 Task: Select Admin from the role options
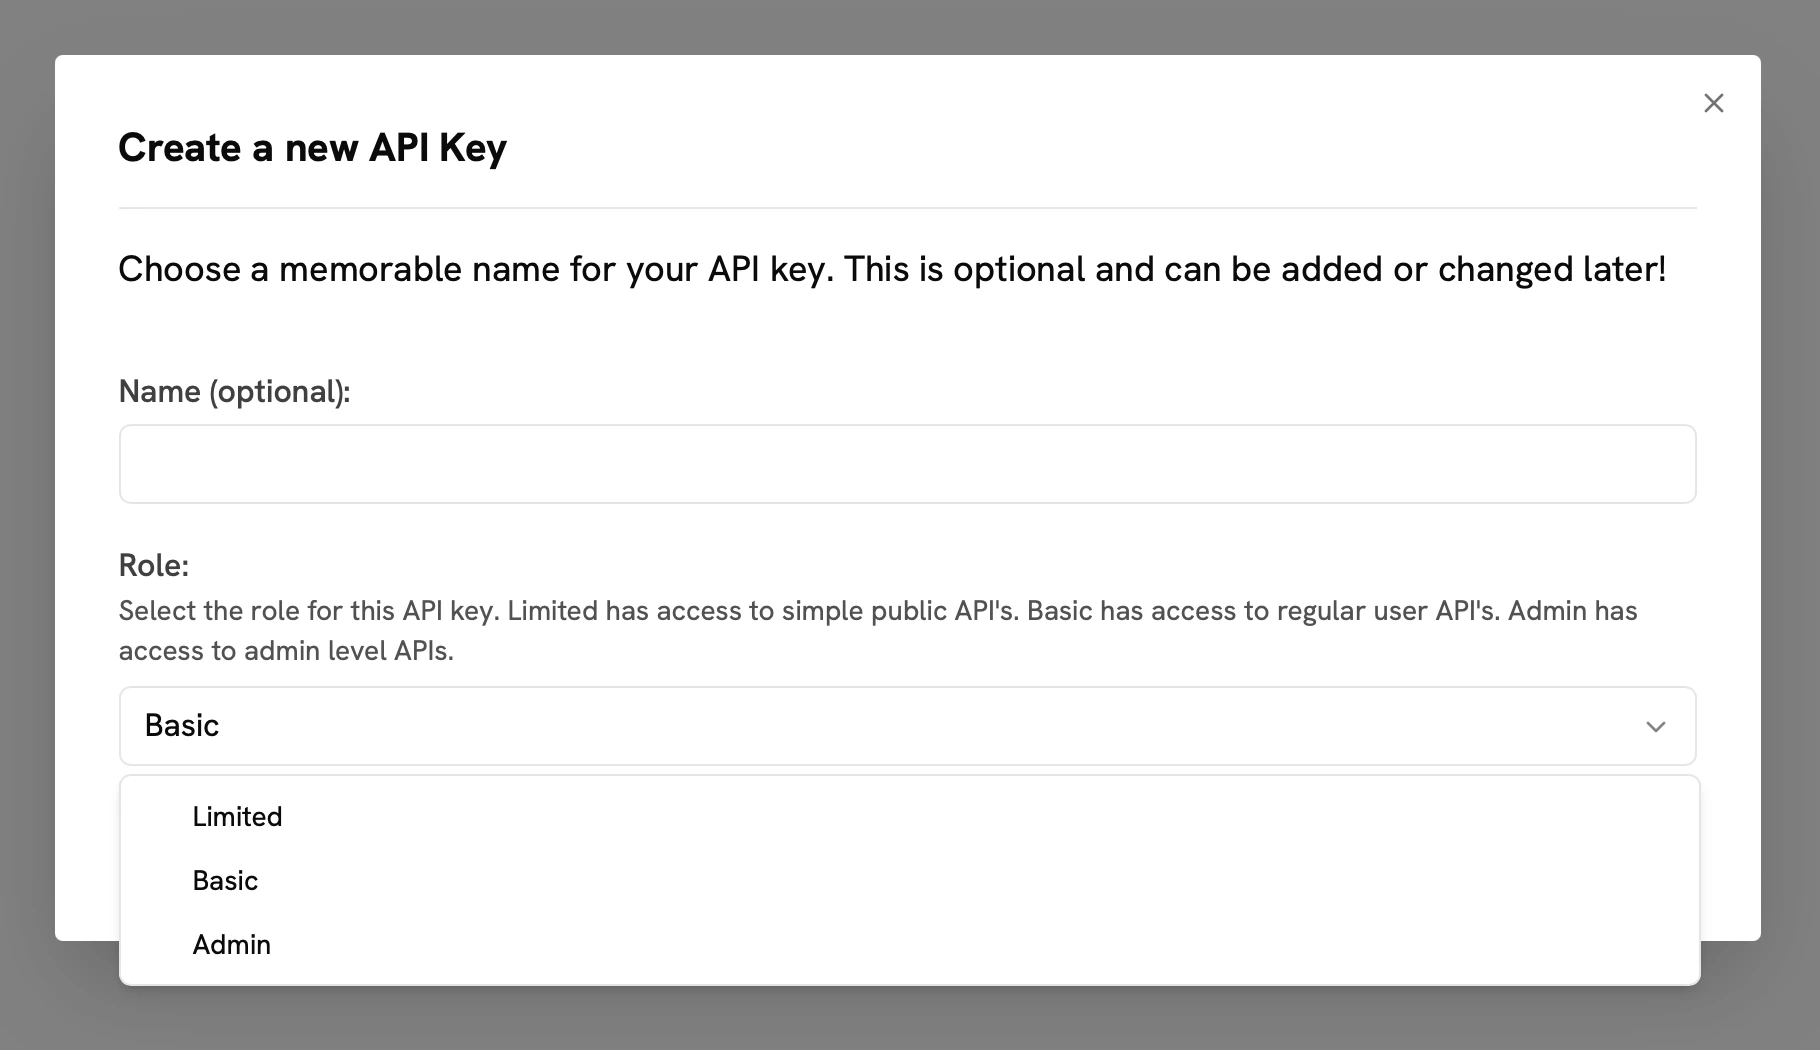pos(231,944)
